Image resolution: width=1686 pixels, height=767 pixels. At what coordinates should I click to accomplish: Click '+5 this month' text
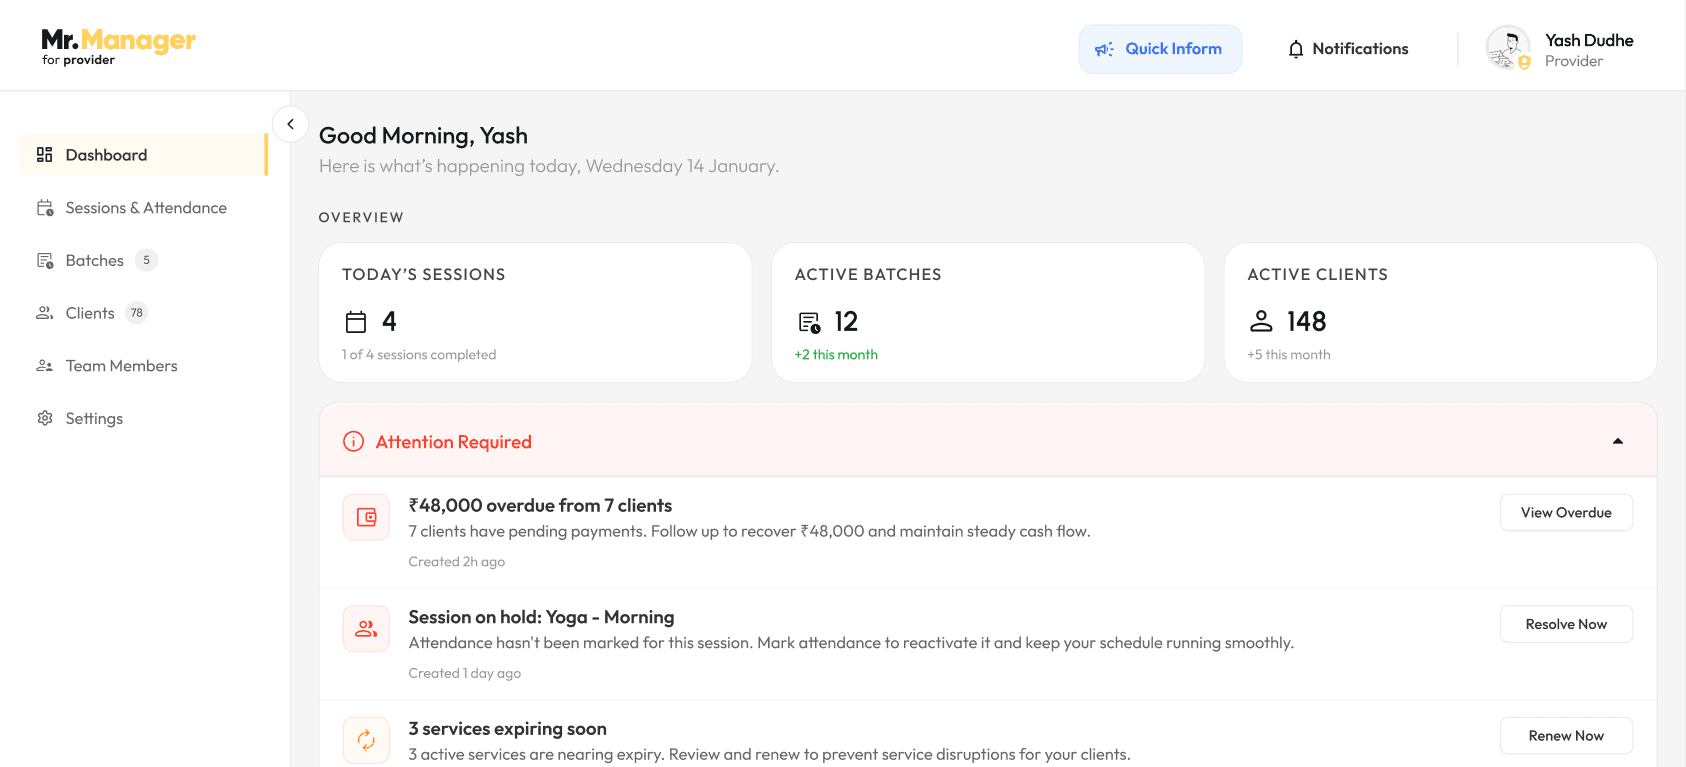pyautogui.click(x=1289, y=355)
